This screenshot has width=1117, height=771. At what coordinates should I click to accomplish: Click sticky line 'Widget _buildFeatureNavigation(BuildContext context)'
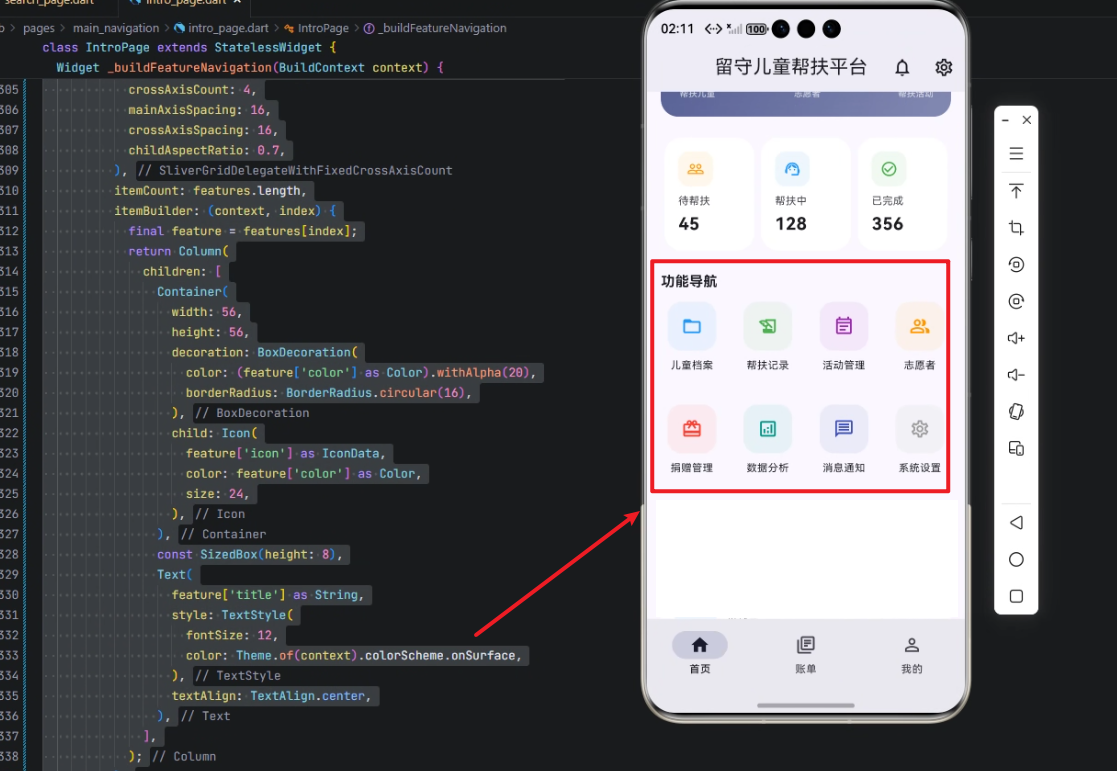tap(250, 68)
